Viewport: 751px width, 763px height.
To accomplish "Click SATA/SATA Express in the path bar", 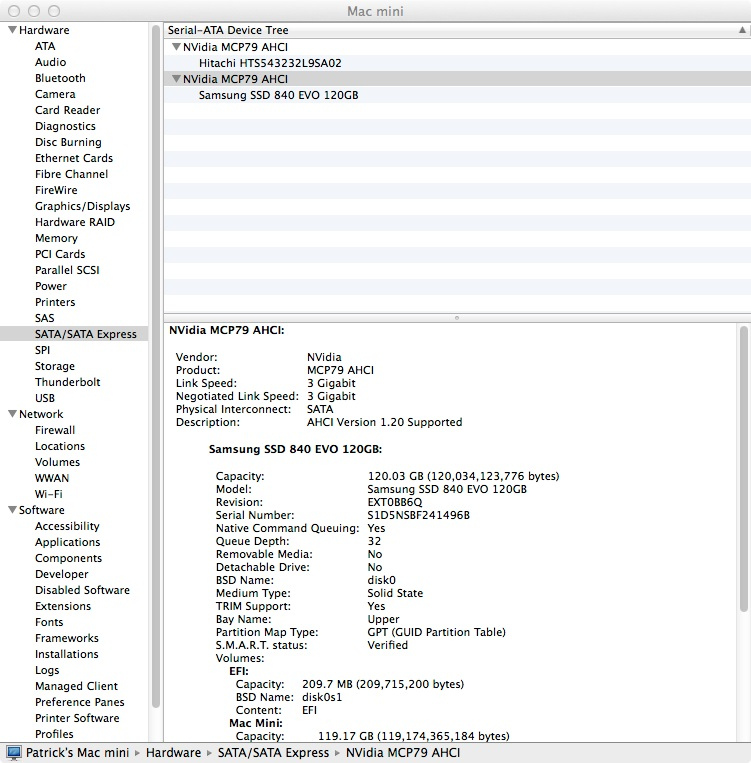I will (273, 753).
